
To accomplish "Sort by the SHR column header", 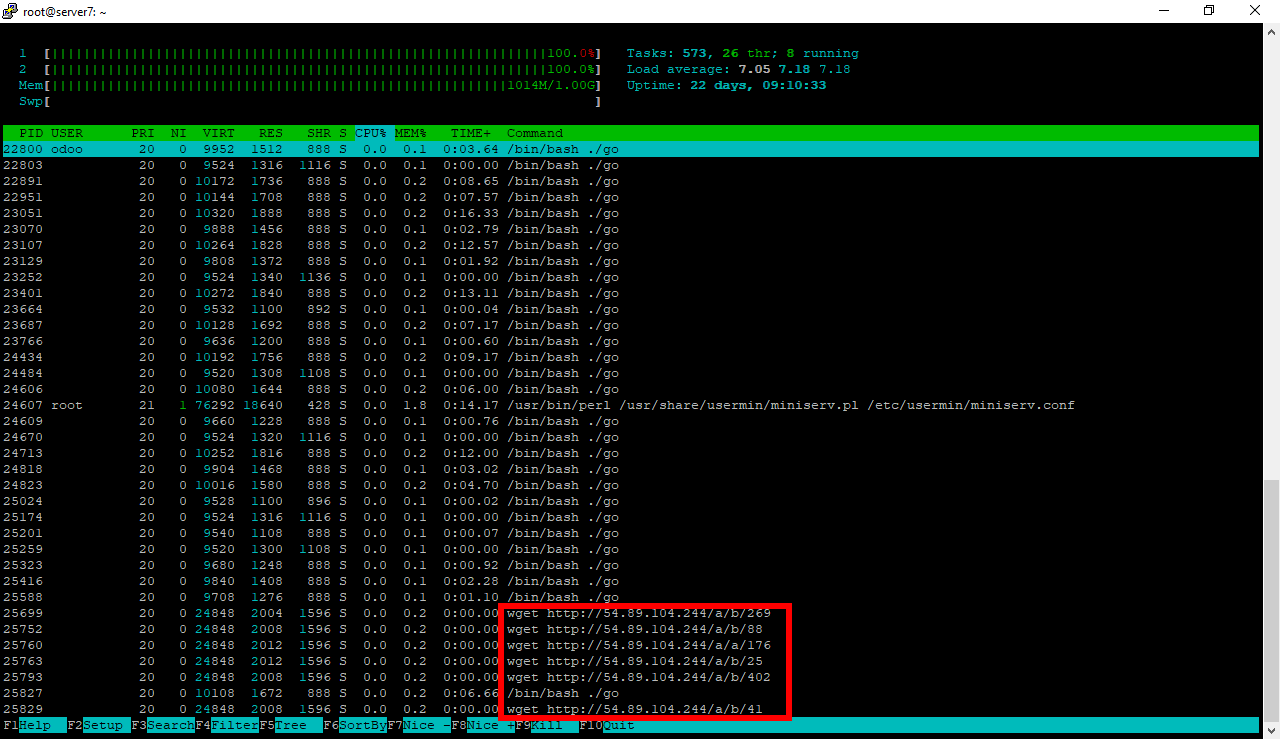I will [319, 133].
